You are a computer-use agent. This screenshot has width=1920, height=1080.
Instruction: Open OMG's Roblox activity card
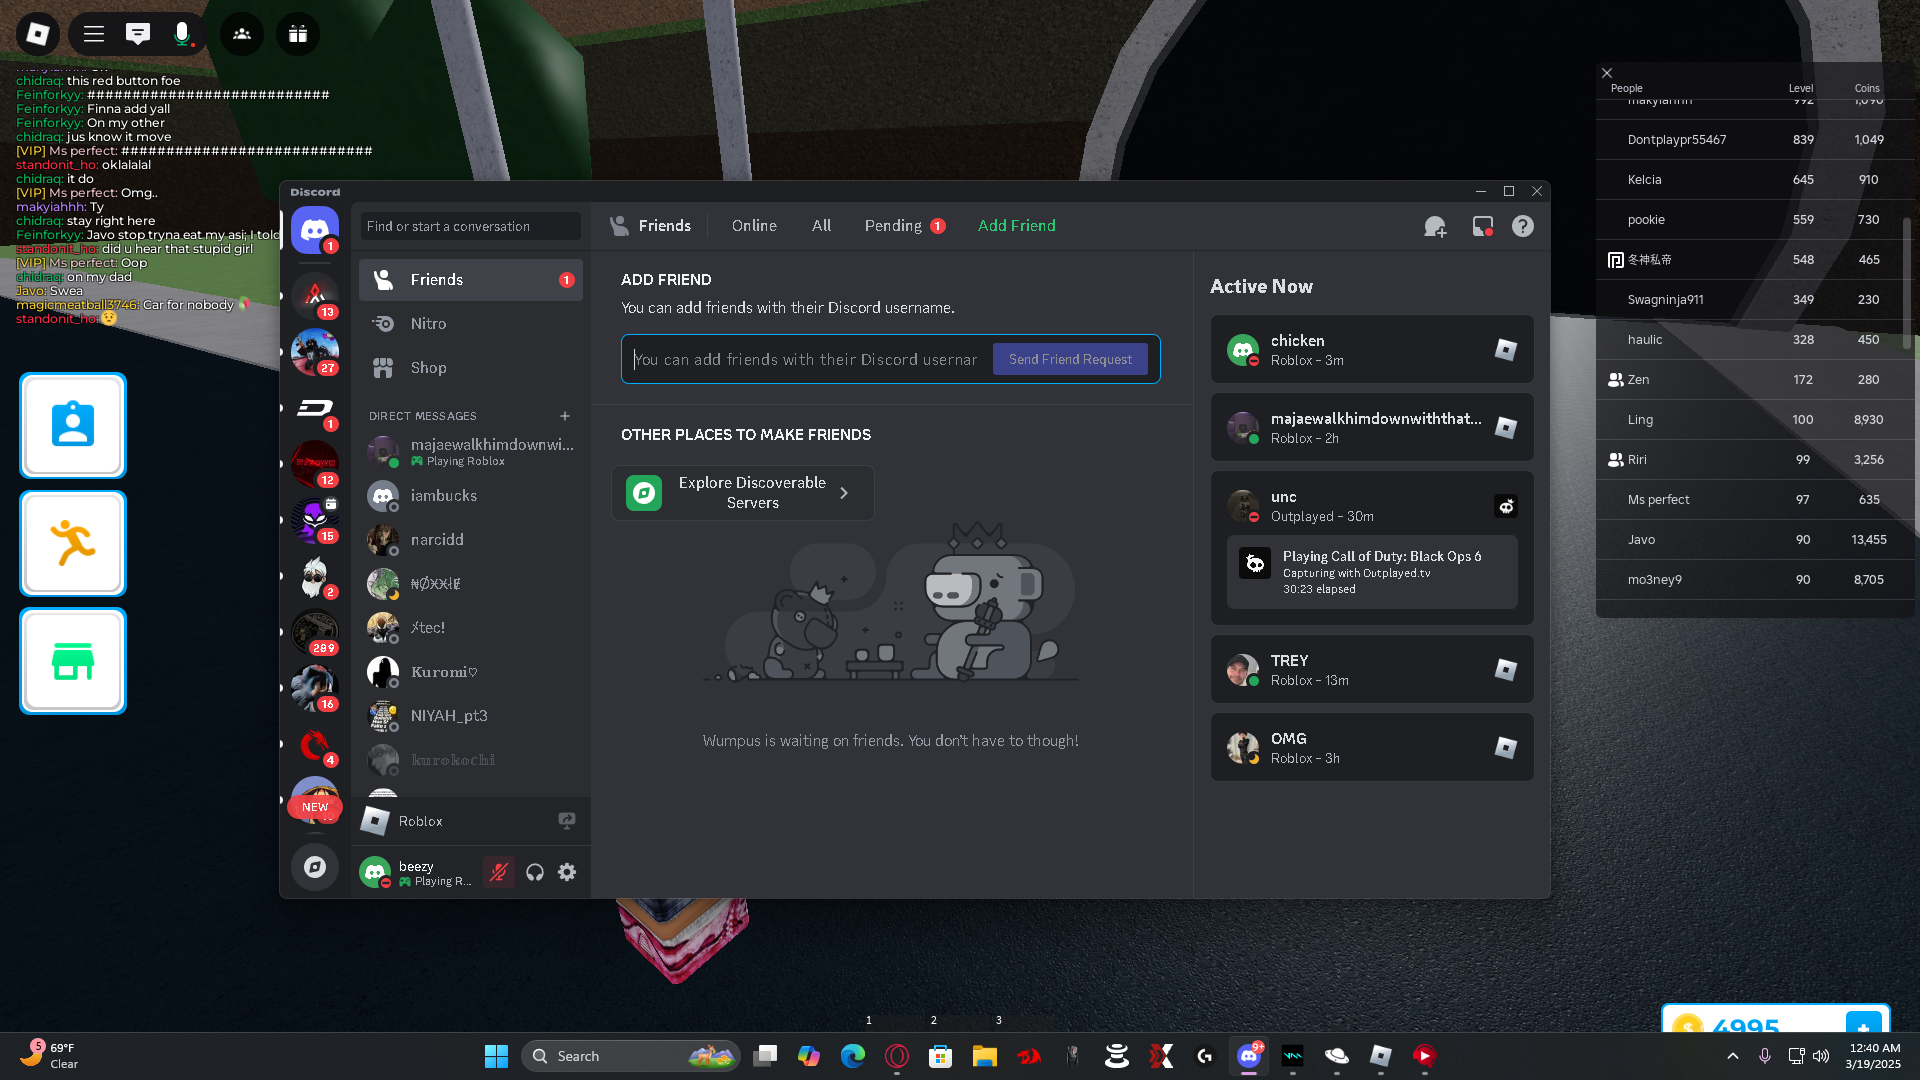coord(1372,747)
